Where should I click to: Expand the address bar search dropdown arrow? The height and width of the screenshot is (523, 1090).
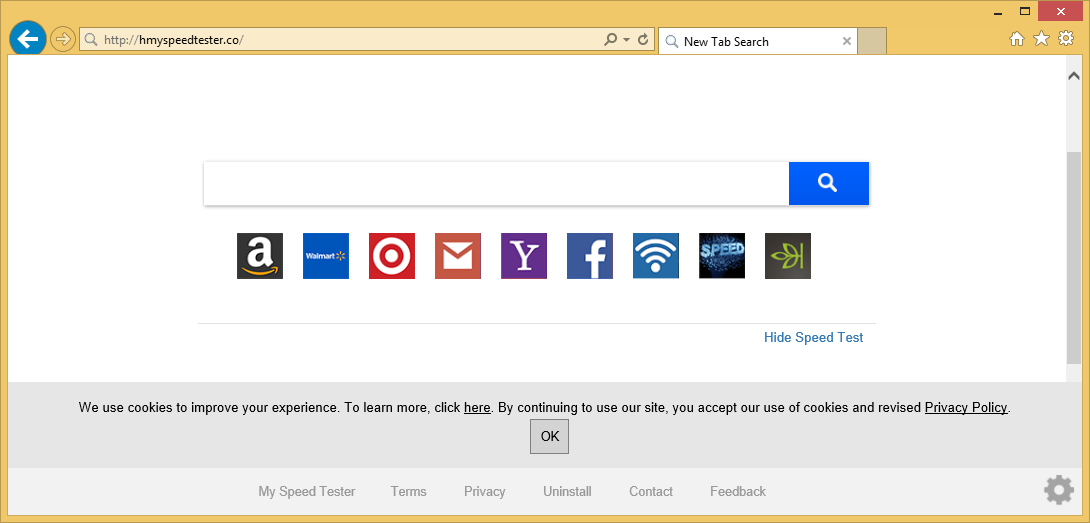click(x=627, y=41)
